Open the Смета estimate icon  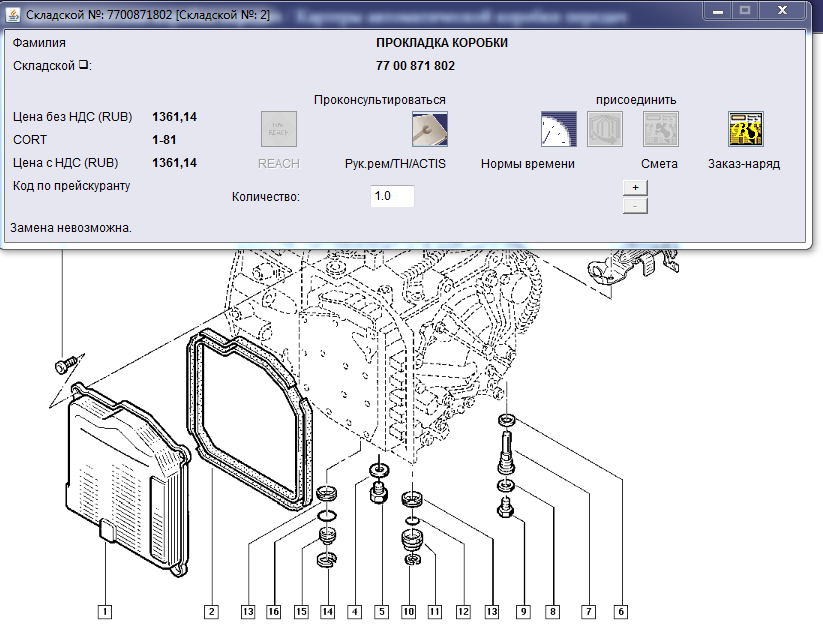661,129
